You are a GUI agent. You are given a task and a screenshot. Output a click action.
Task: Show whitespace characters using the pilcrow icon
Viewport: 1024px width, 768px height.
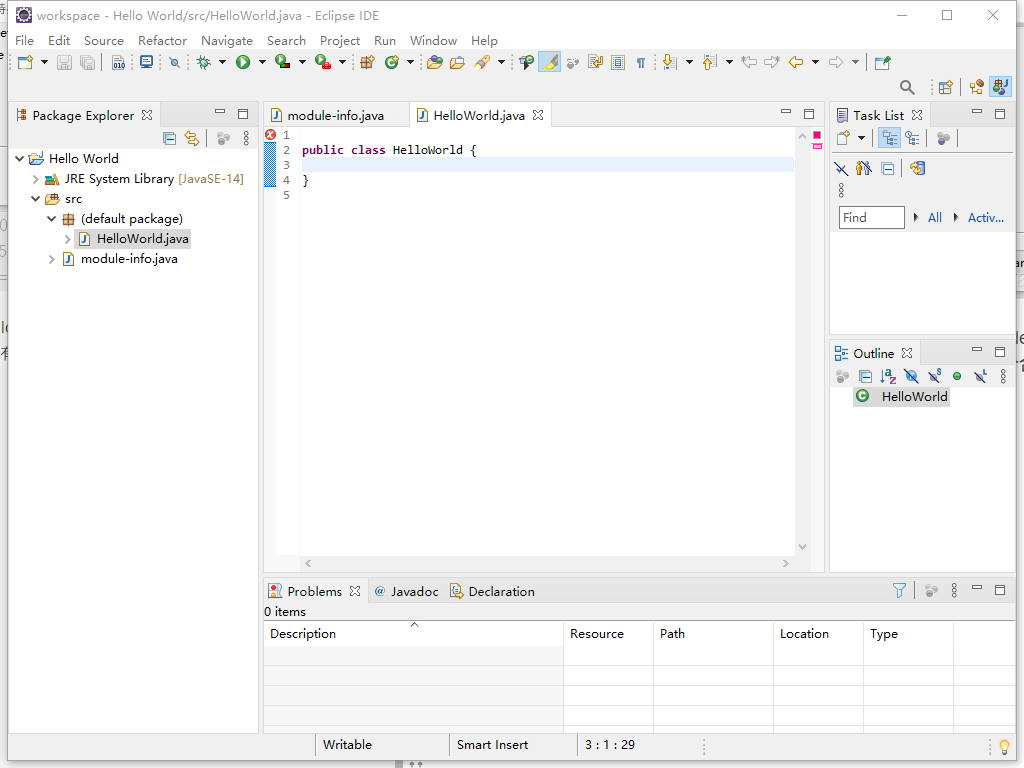[640, 62]
